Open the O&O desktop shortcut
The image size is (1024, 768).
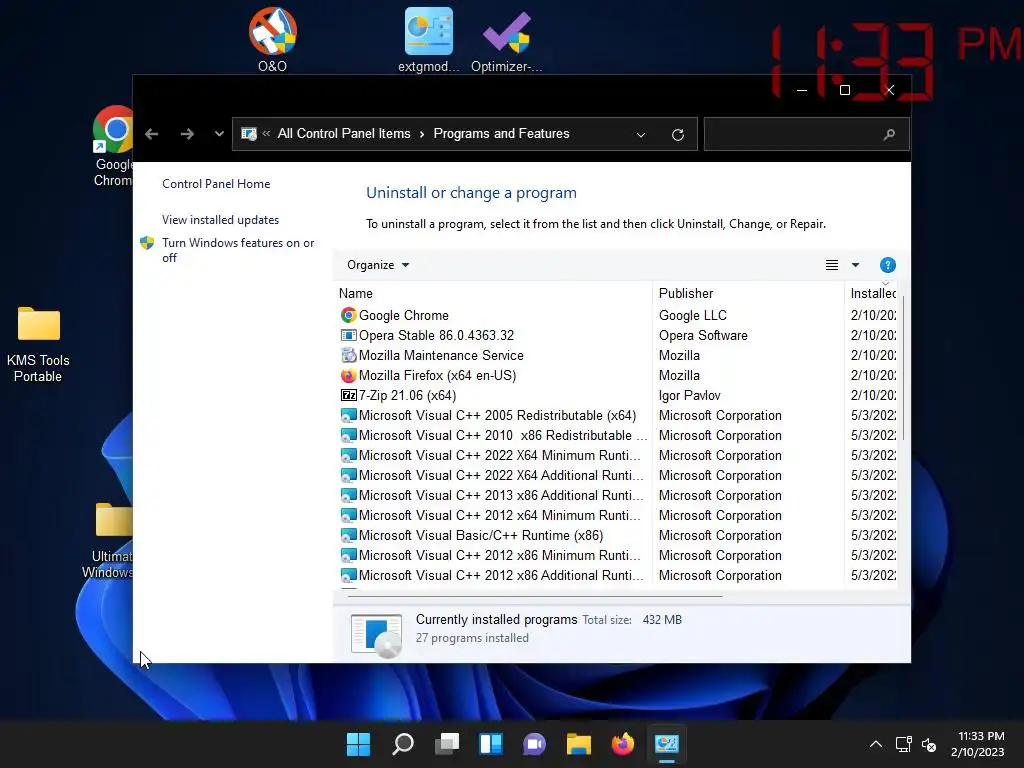pyautogui.click(x=272, y=40)
